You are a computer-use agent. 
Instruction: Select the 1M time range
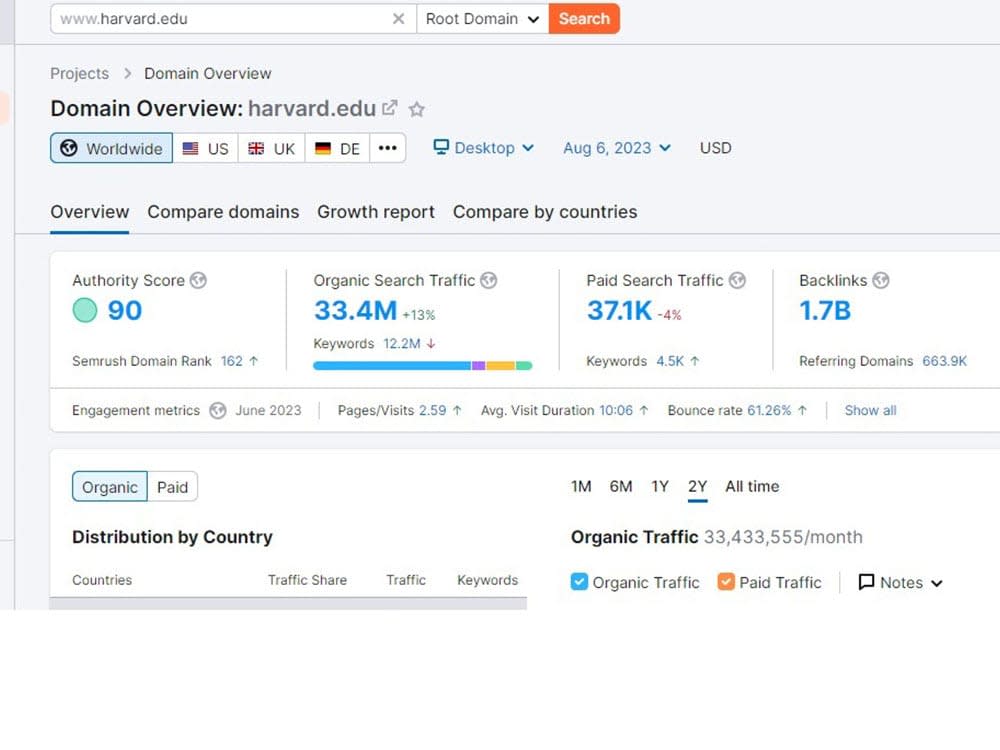pos(581,487)
